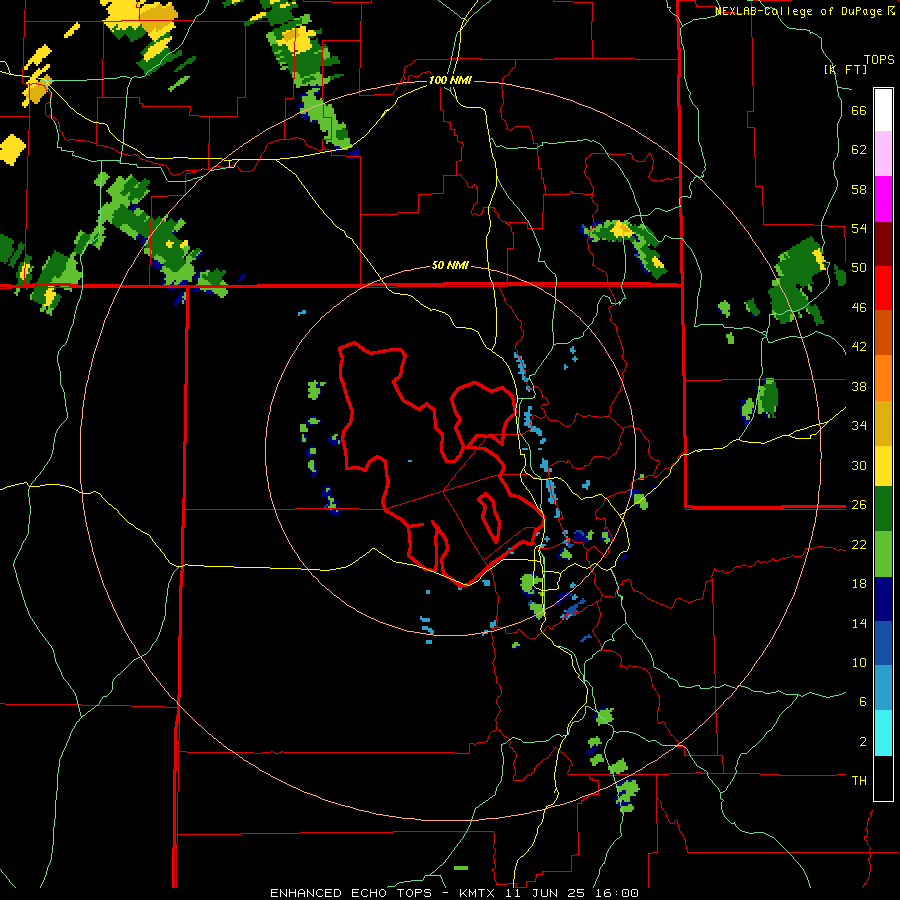Click the gold legend swatch

pos(883,421)
